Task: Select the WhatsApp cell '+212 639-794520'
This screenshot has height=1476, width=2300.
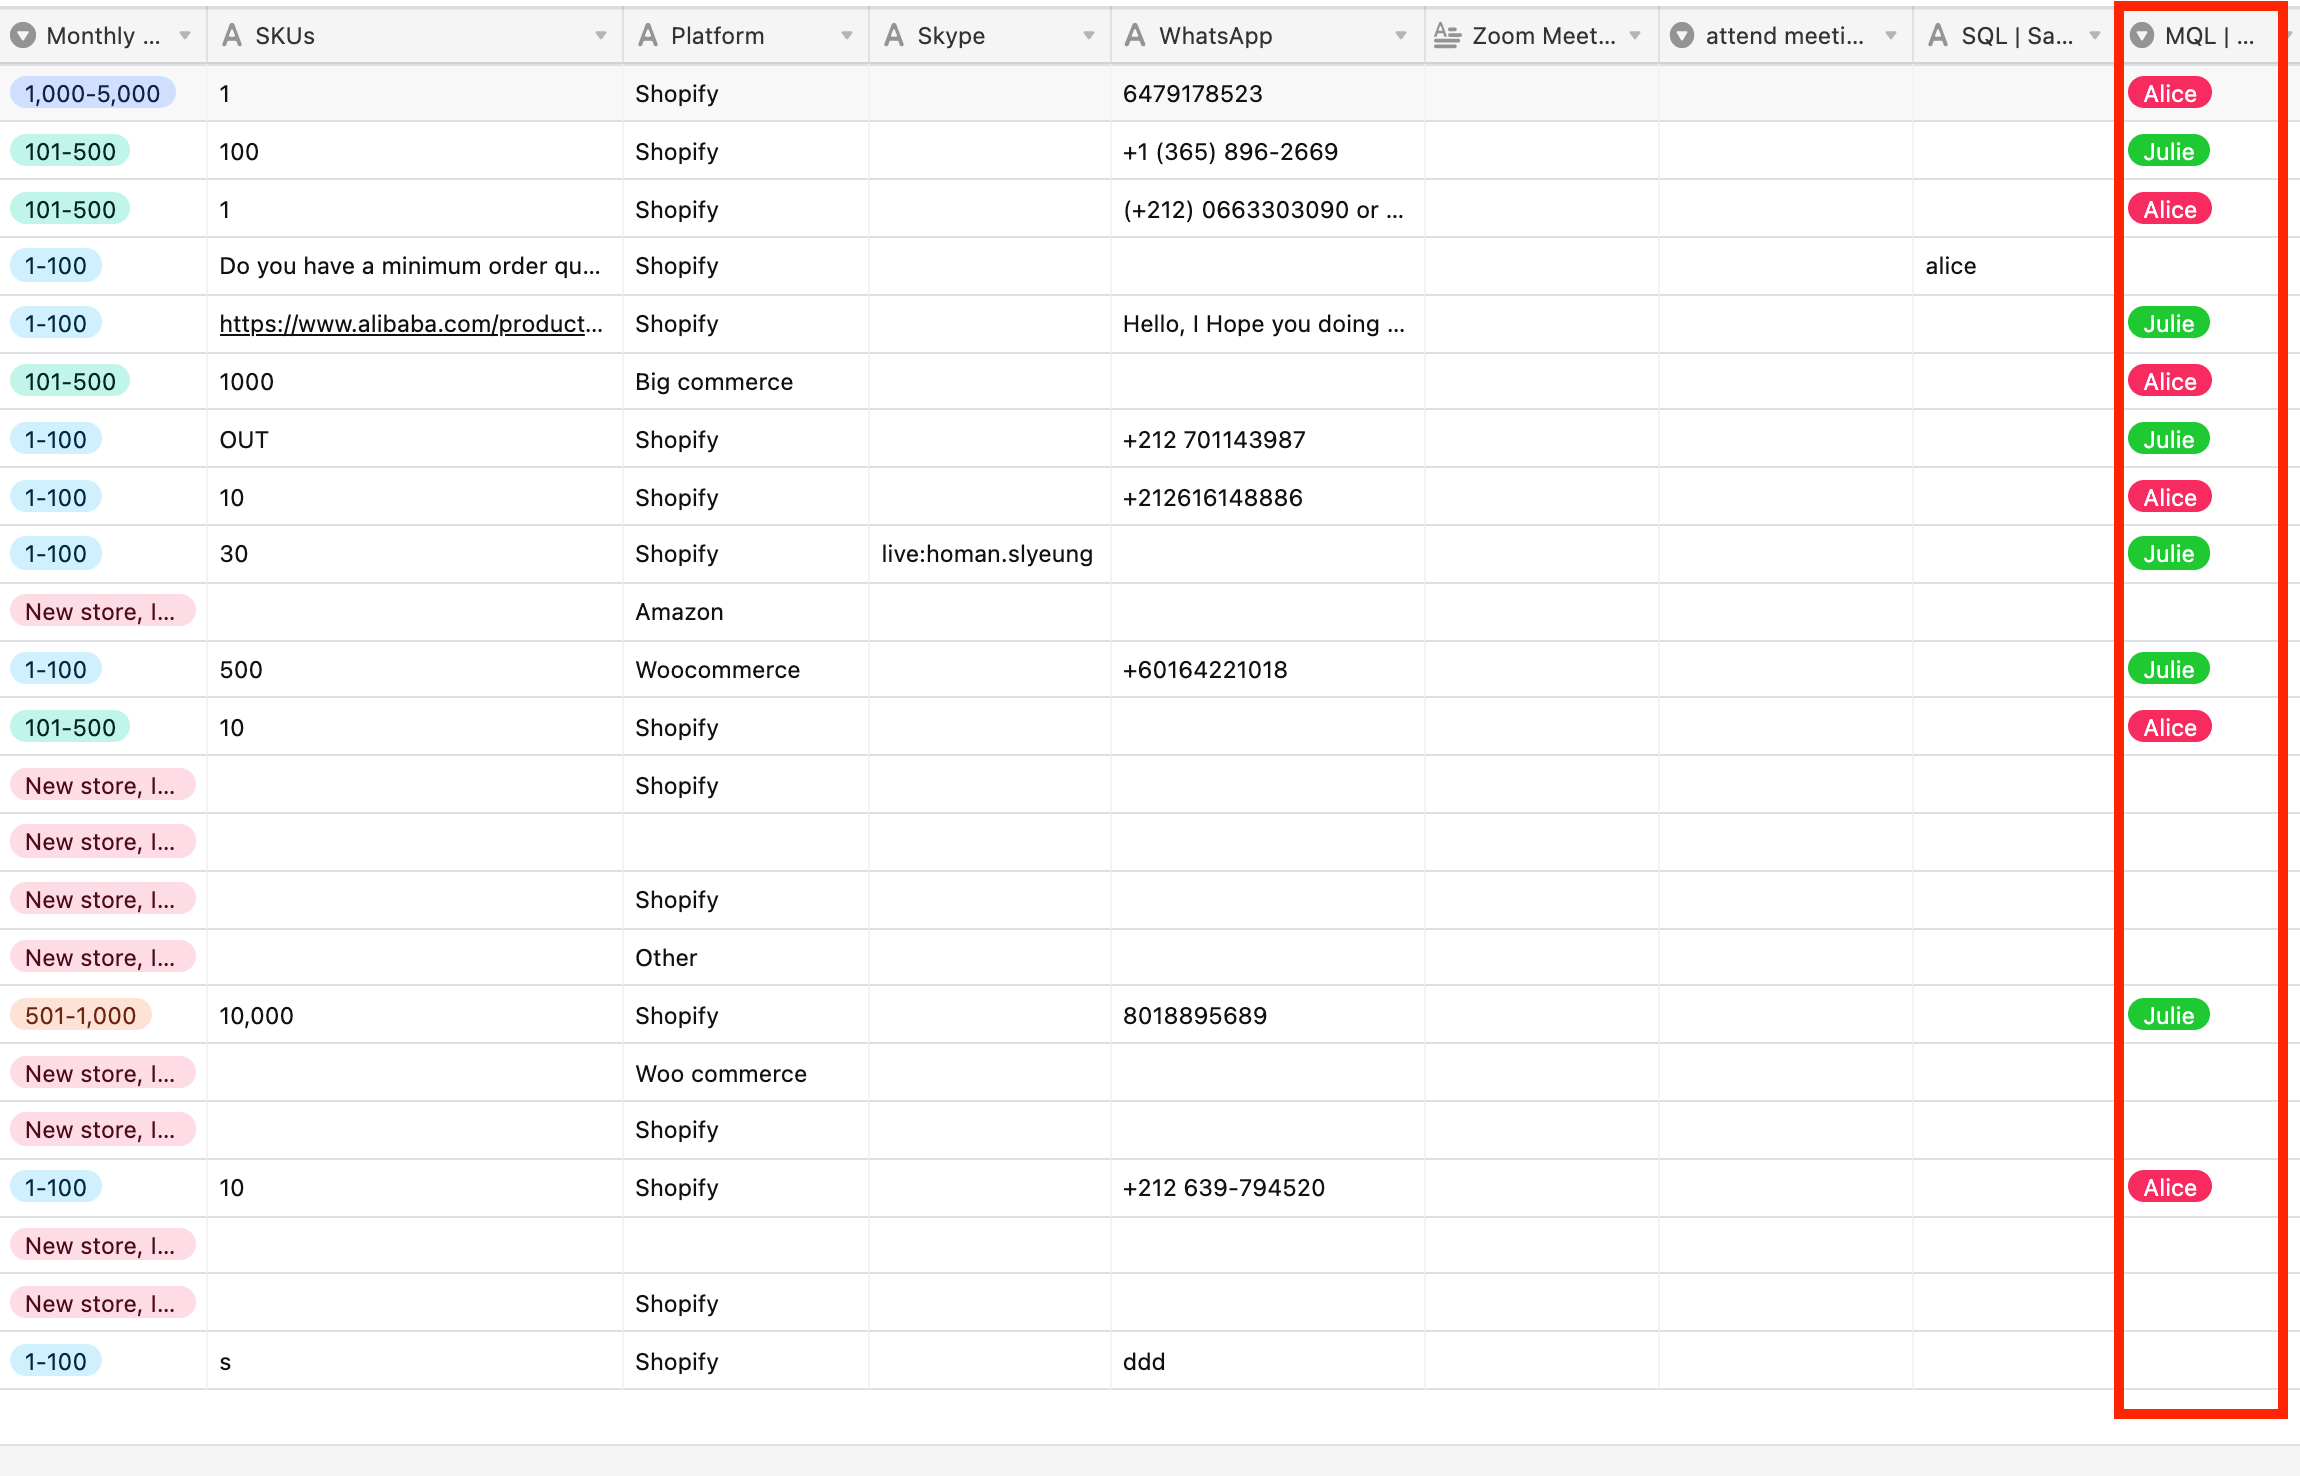Action: [x=1267, y=1188]
